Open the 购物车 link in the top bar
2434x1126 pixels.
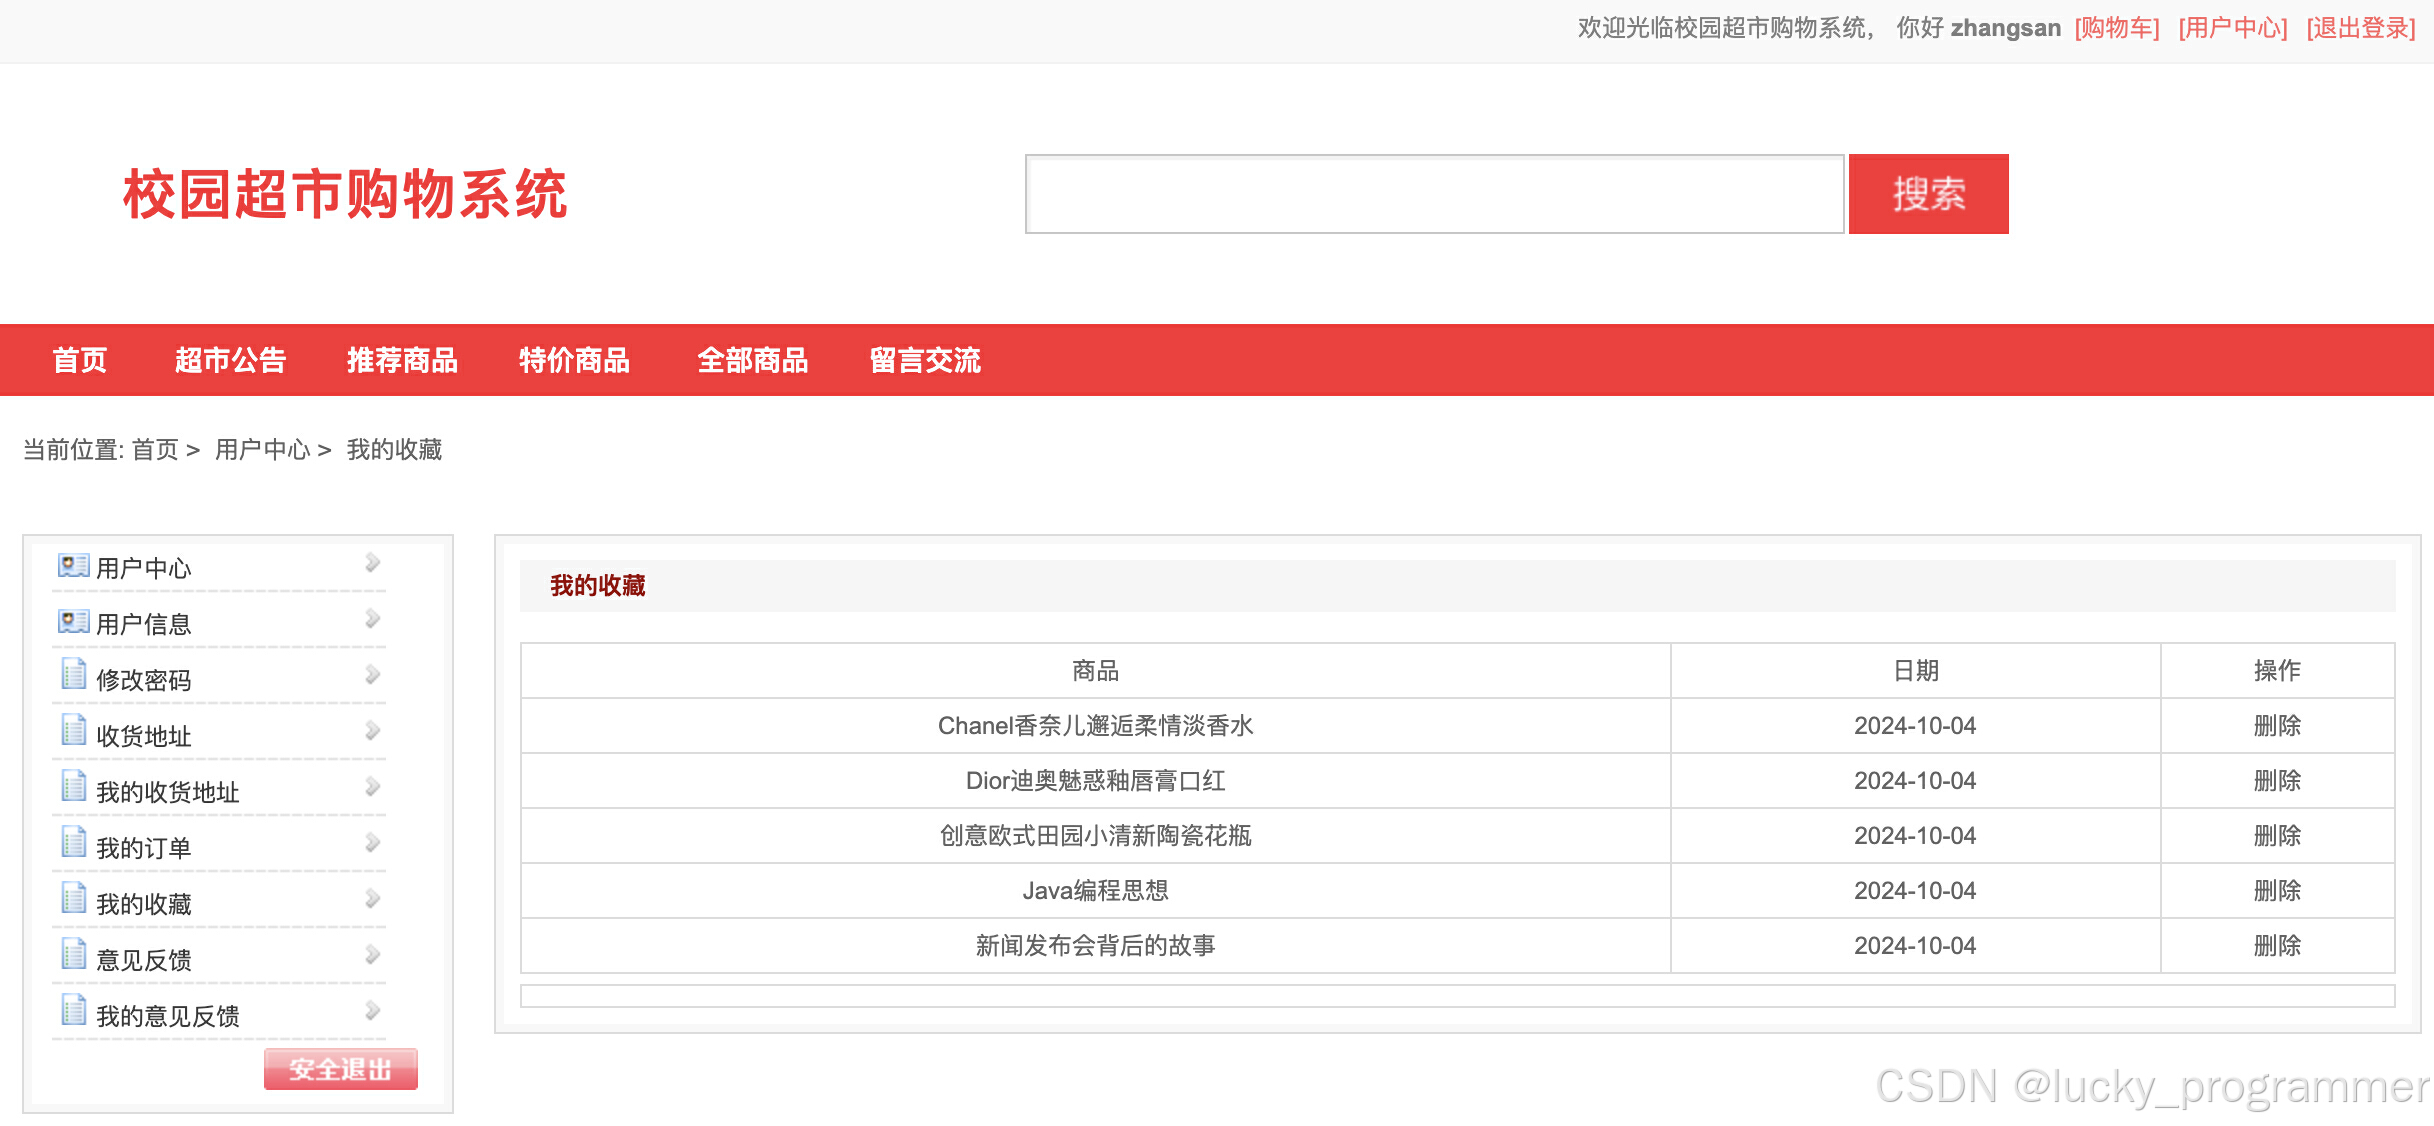pyautogui.click(x=2116, y=28)
